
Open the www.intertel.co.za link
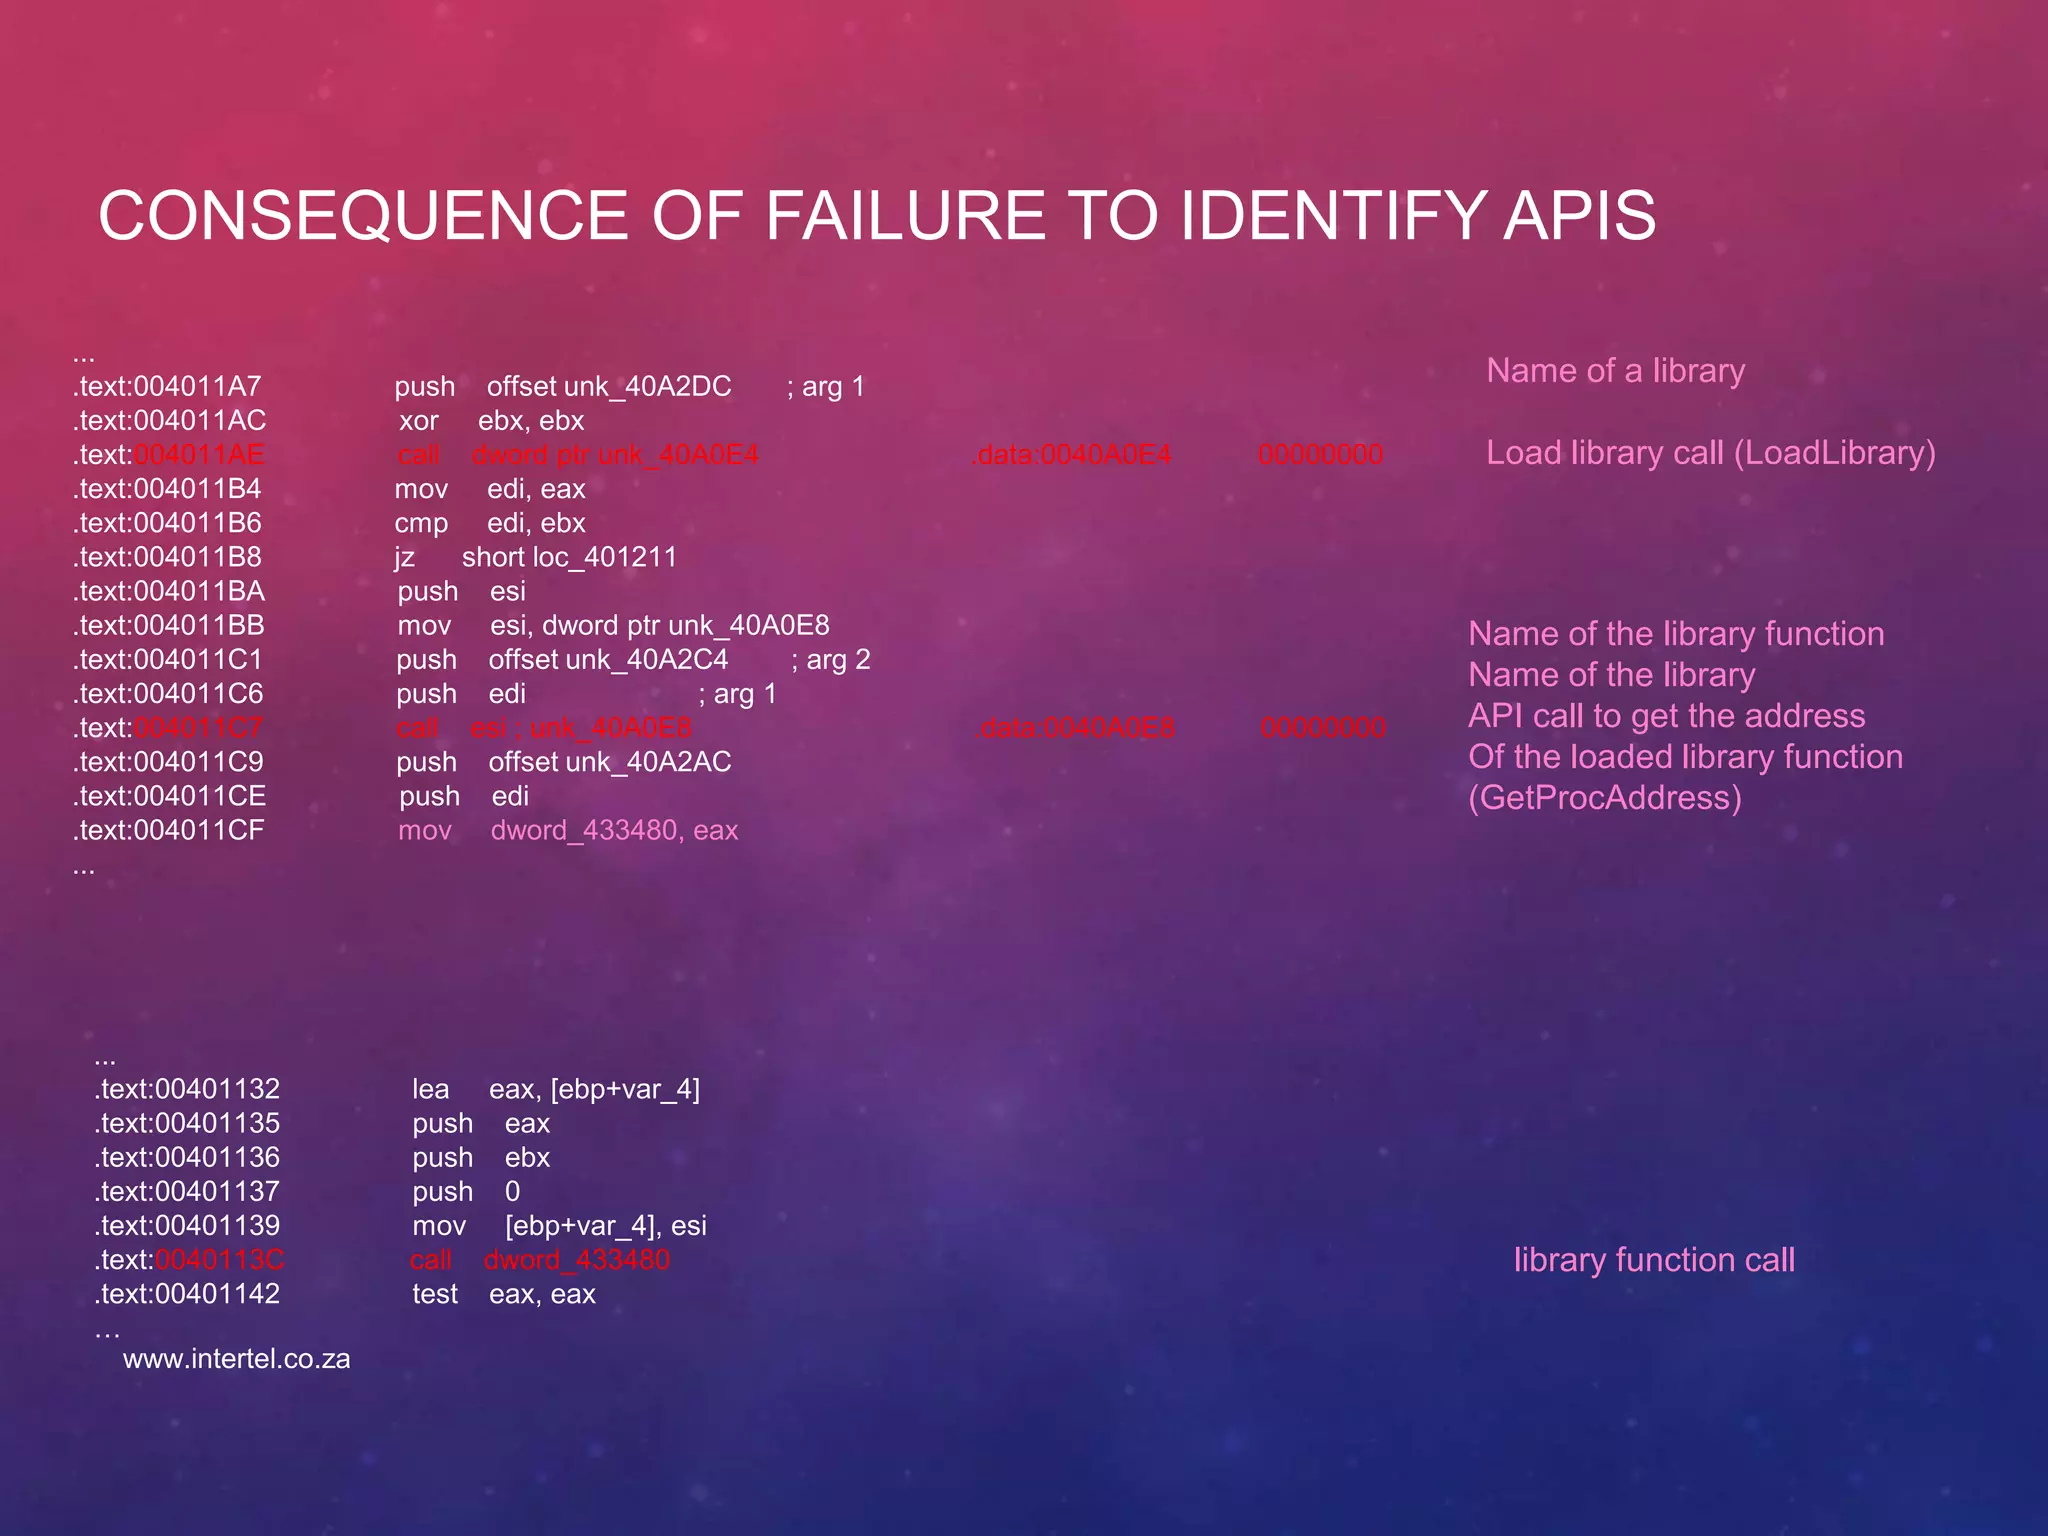pyautogui.click(x=237, y=1359)
